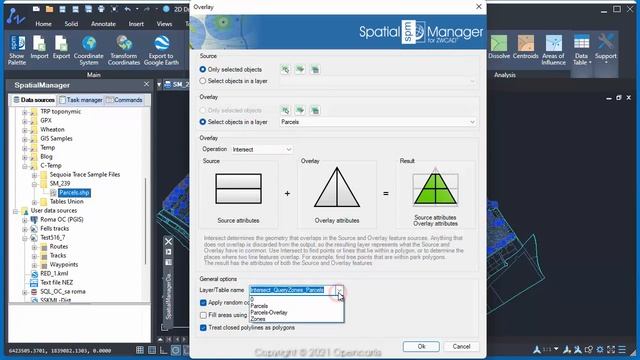
Task: Select 'RED_1.kml' tree item
Action: coord(54,273)
